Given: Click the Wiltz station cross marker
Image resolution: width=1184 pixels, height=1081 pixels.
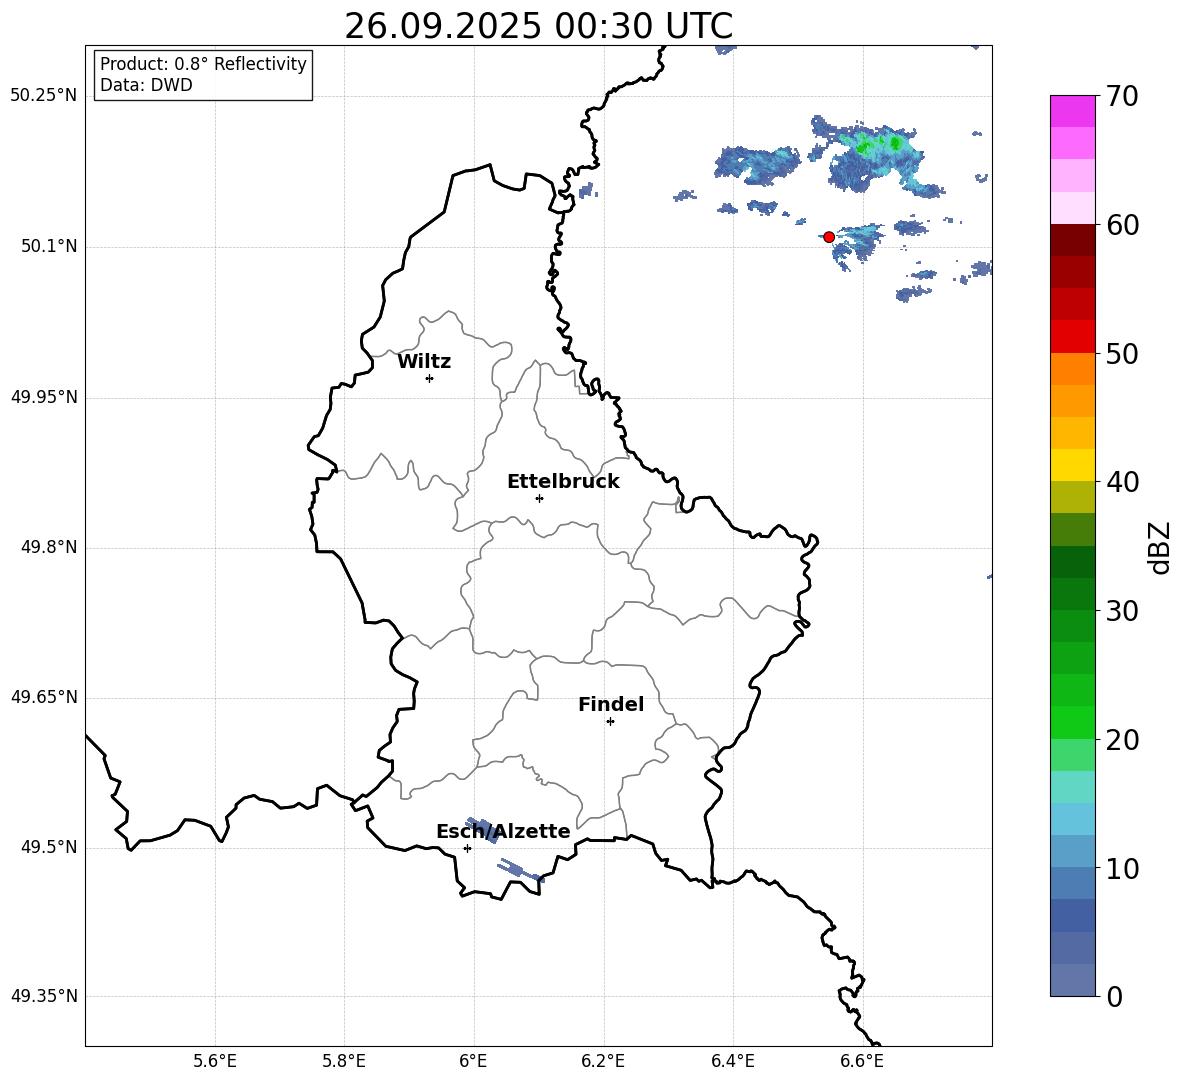Looking at the screenshot, I should (429, 378).
